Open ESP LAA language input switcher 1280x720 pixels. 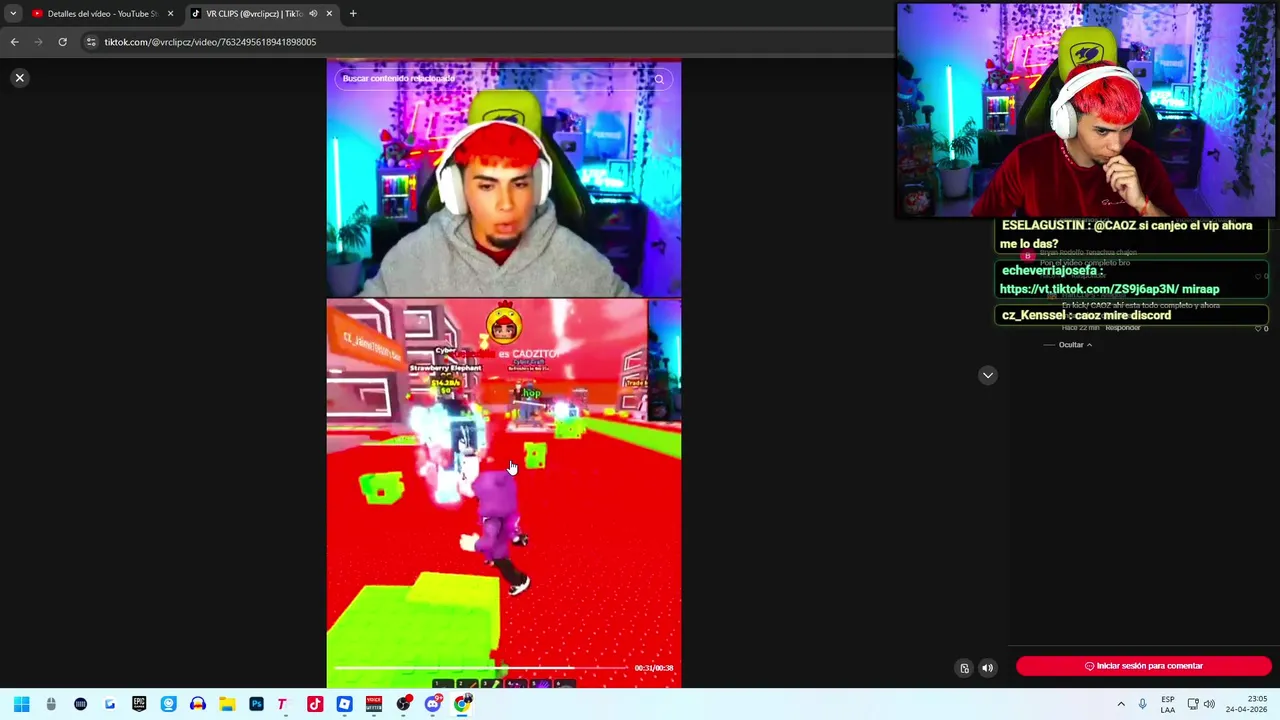tap(1167, 704)
